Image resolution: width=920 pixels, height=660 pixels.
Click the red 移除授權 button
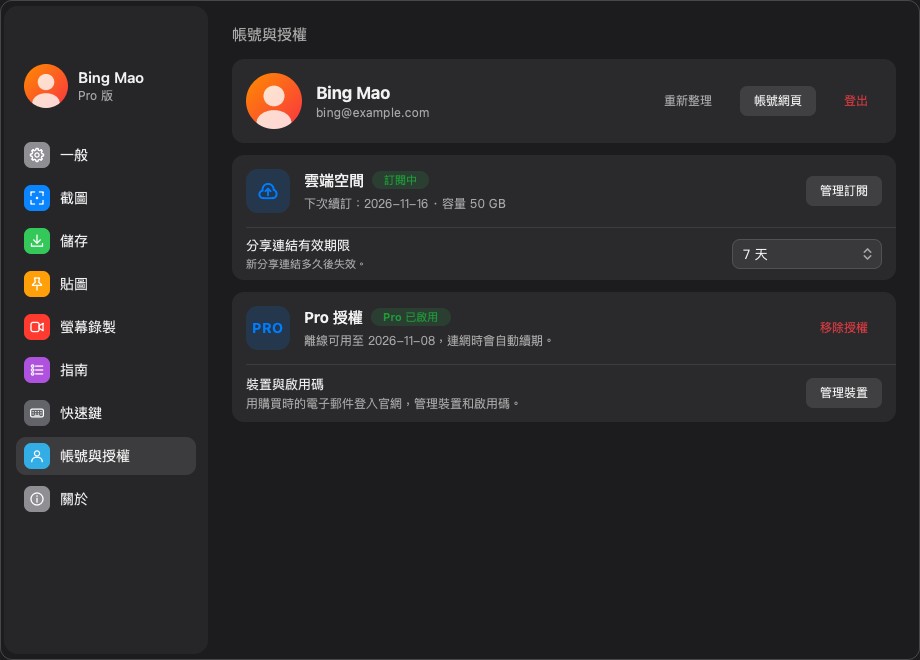tap(844, 327)
